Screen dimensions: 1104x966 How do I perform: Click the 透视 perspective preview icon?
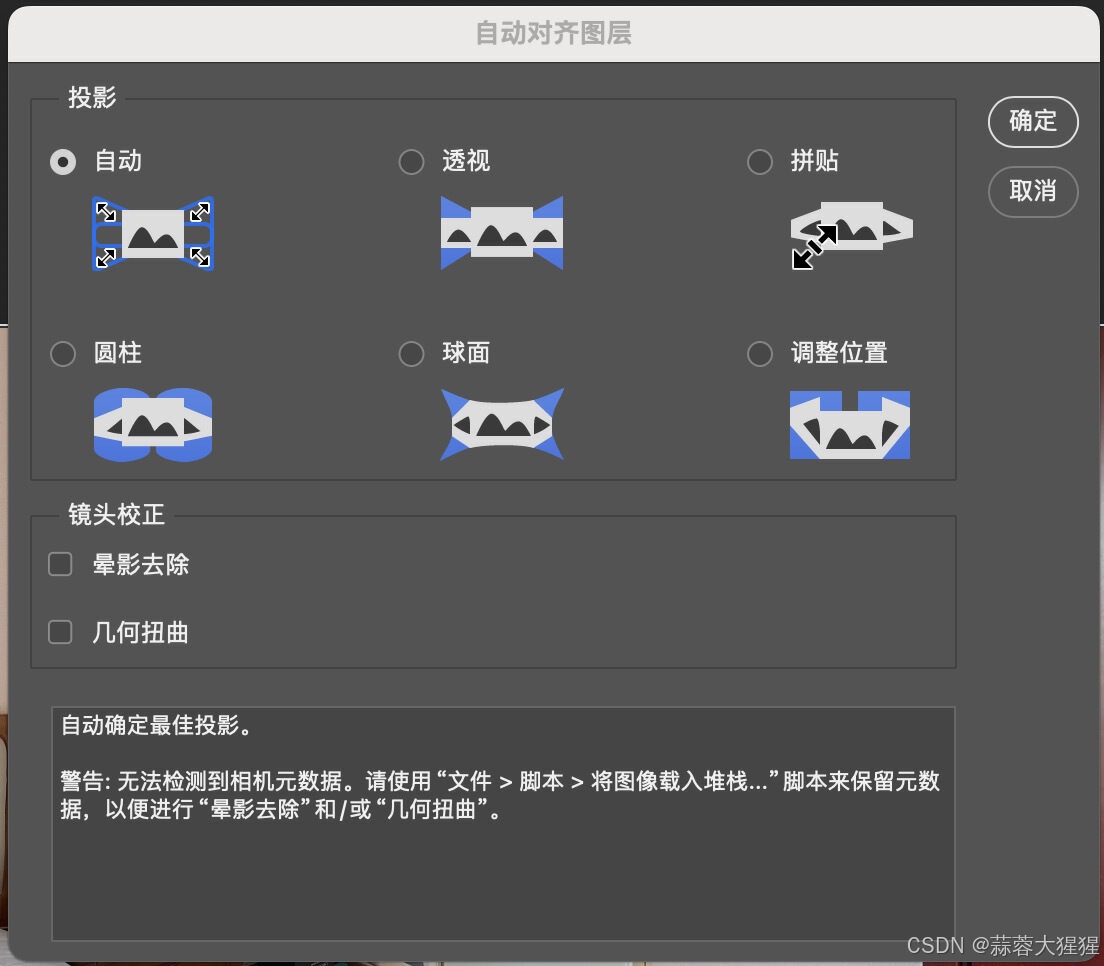[x=502, y=233]
